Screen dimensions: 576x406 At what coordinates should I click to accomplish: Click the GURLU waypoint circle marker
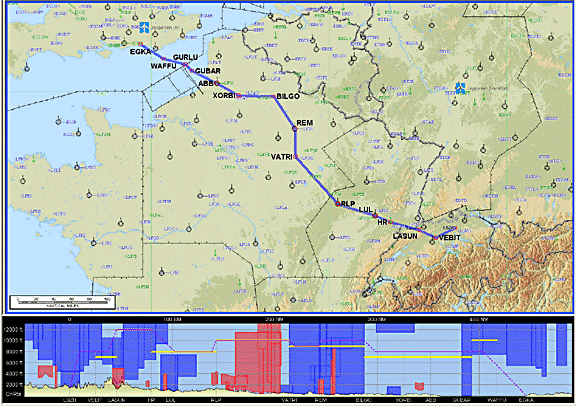pyautogui.click(x=186, y=65)
